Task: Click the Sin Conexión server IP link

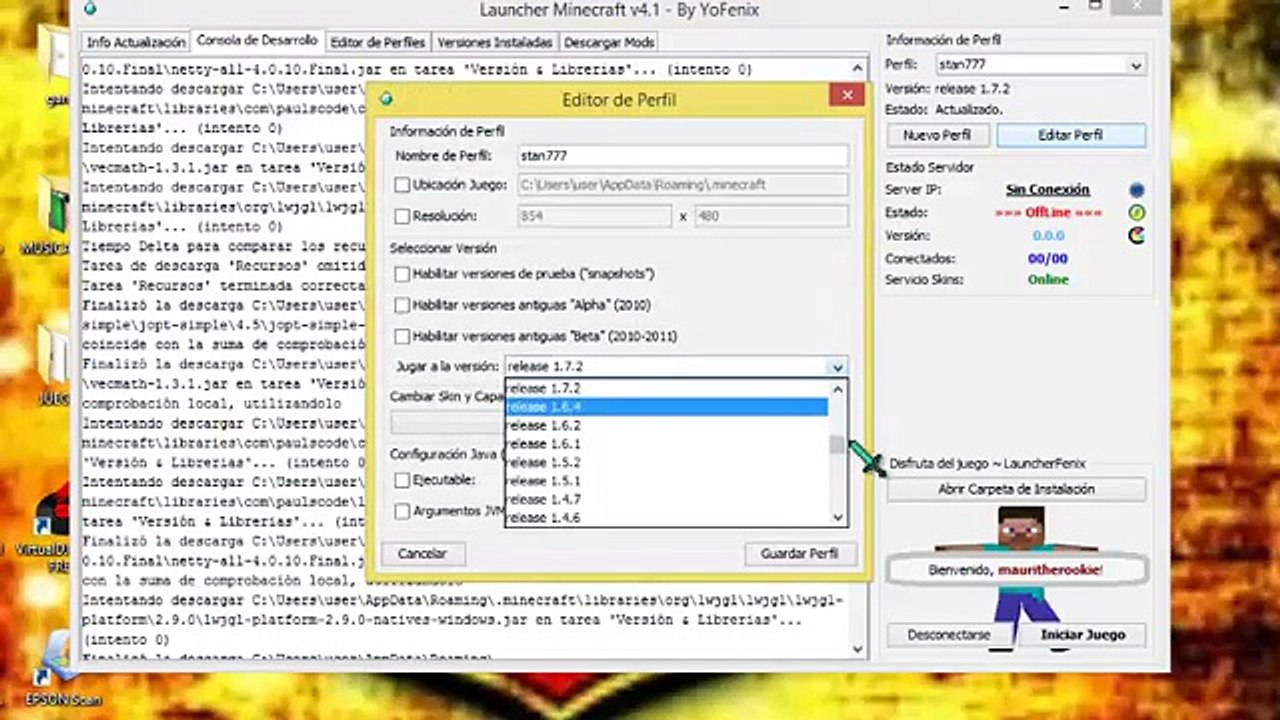Action: 1047,190
